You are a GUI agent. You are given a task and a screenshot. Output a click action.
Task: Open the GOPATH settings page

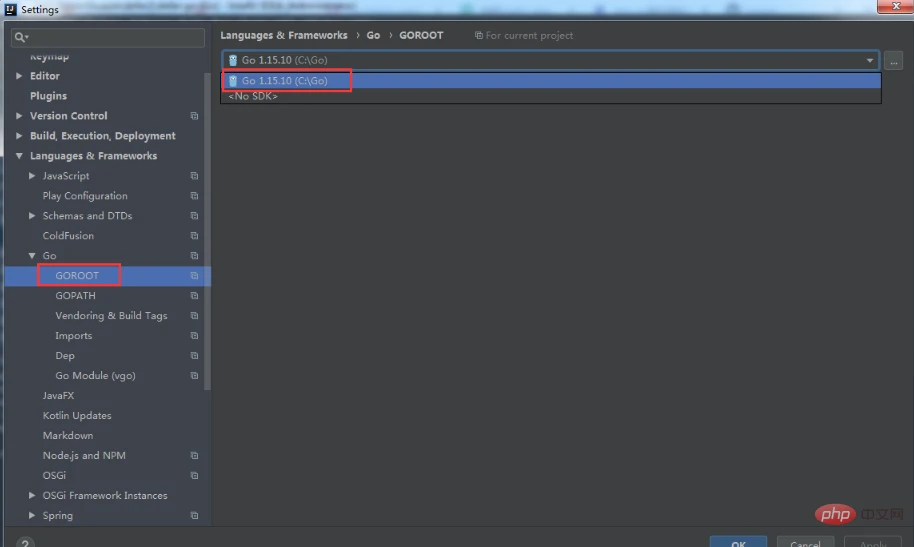pyautogui.click(x=75, y=296)
